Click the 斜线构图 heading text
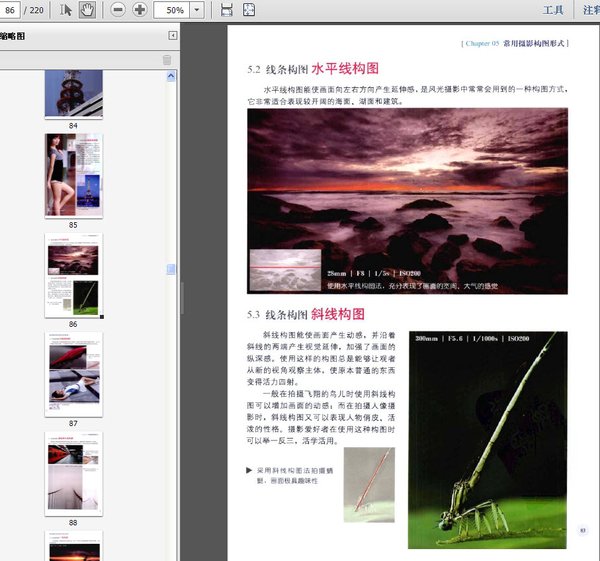600x561 pixels. (x=338, y=315)
